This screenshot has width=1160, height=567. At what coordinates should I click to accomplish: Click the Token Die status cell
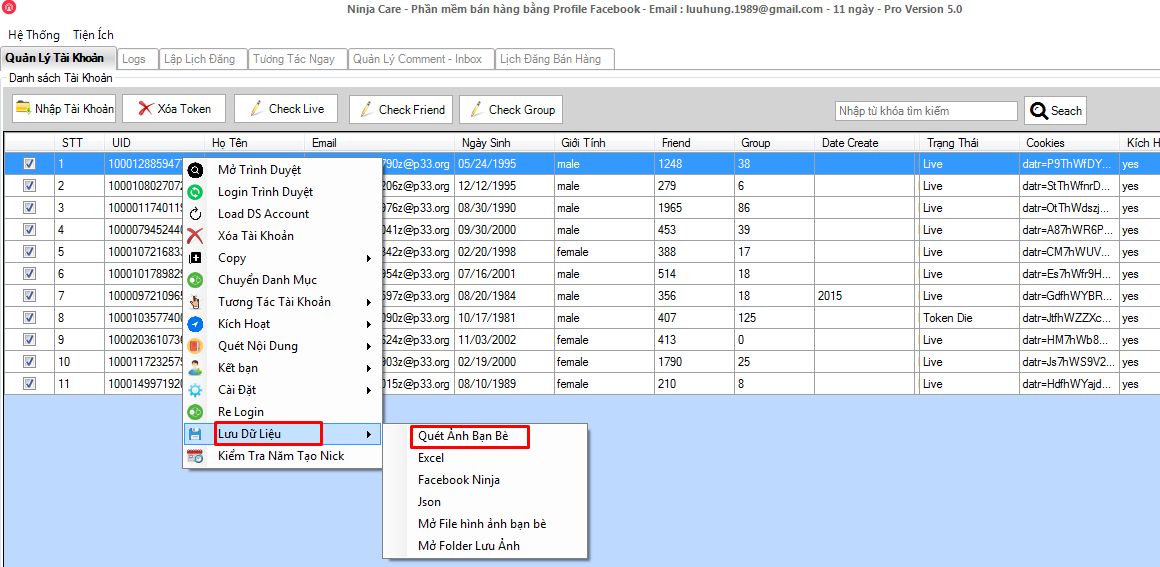pos(968,318)
